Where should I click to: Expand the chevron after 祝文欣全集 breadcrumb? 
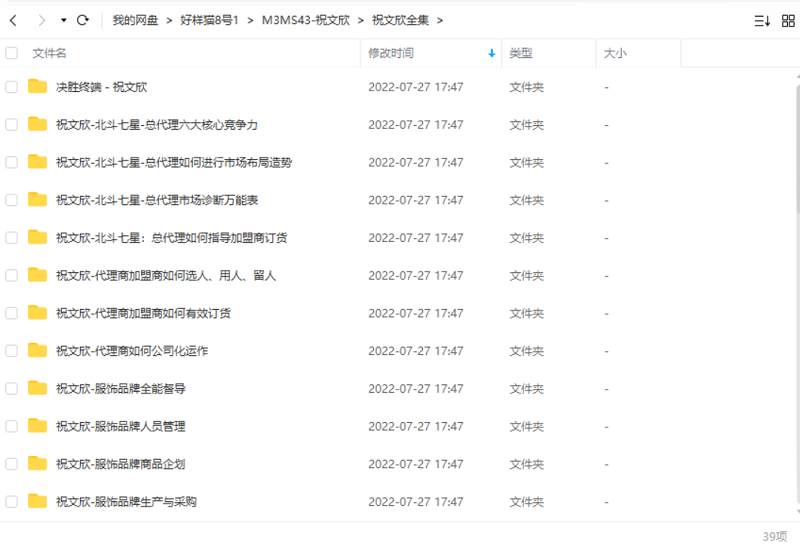tap(440, 20)
